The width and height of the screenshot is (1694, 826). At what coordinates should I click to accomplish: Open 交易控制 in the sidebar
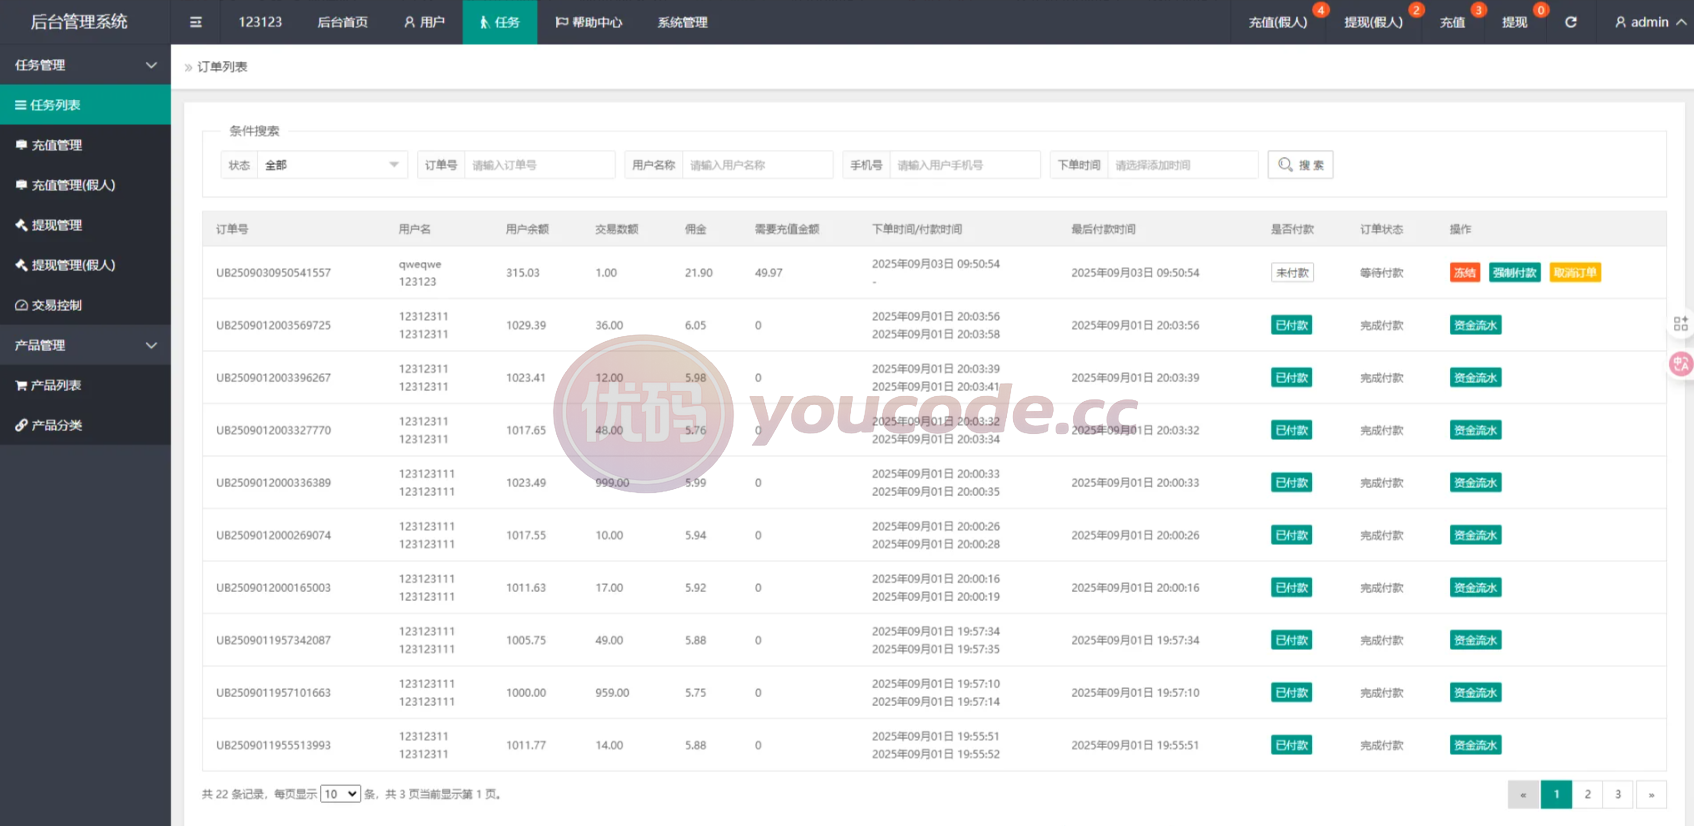click(x=85, y=305)
